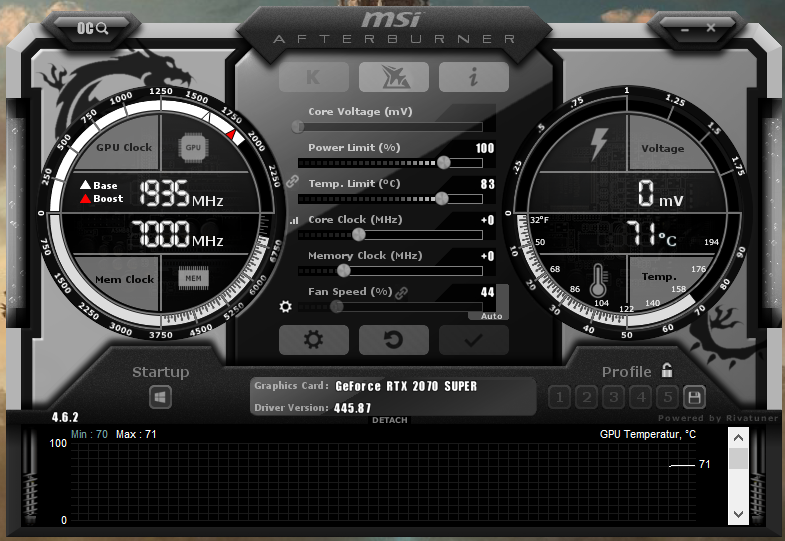Click the scroll down arrow of the graph
The width and height of the screenshot is (785, 541).
[738, 514]
